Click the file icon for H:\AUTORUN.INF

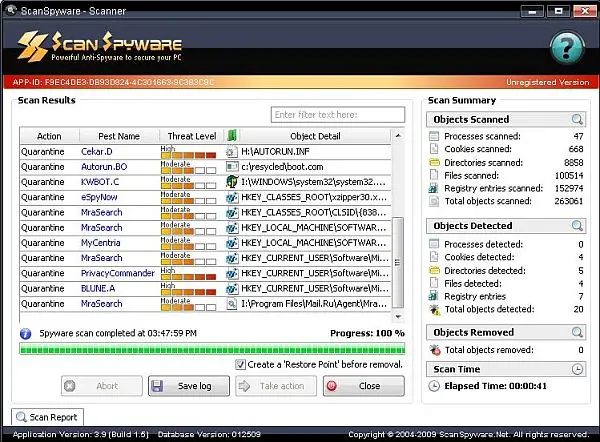click(232, 152)
